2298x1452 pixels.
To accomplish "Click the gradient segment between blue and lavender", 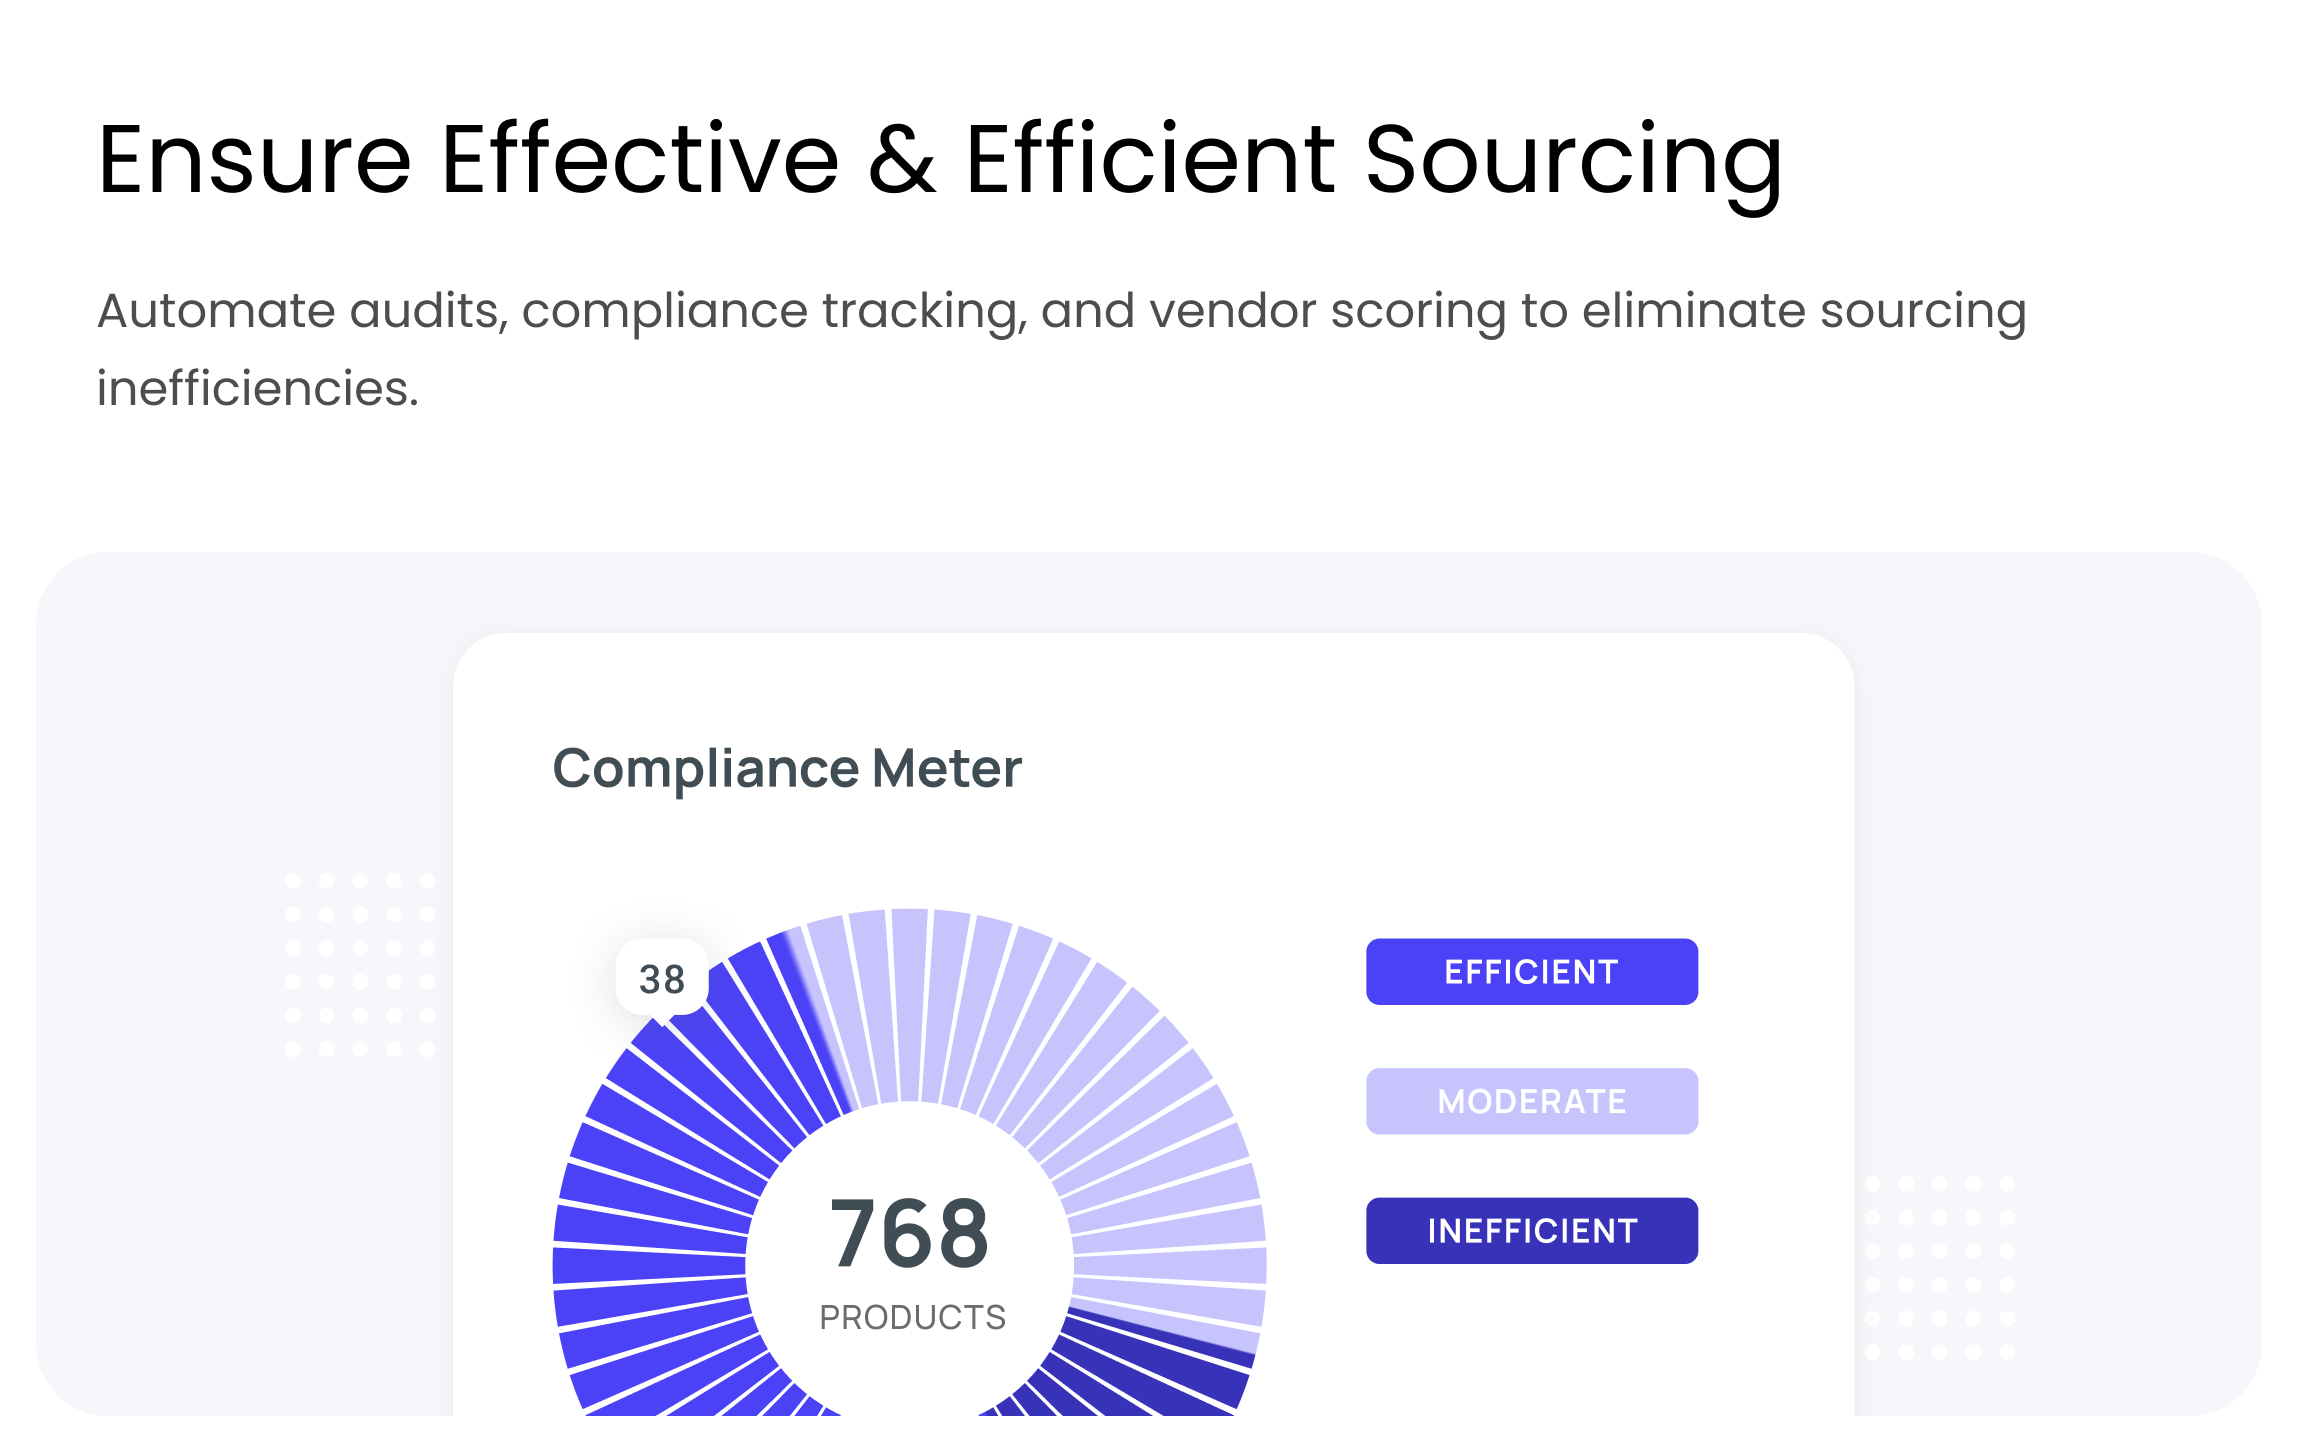I will [x=815, y=1020].
